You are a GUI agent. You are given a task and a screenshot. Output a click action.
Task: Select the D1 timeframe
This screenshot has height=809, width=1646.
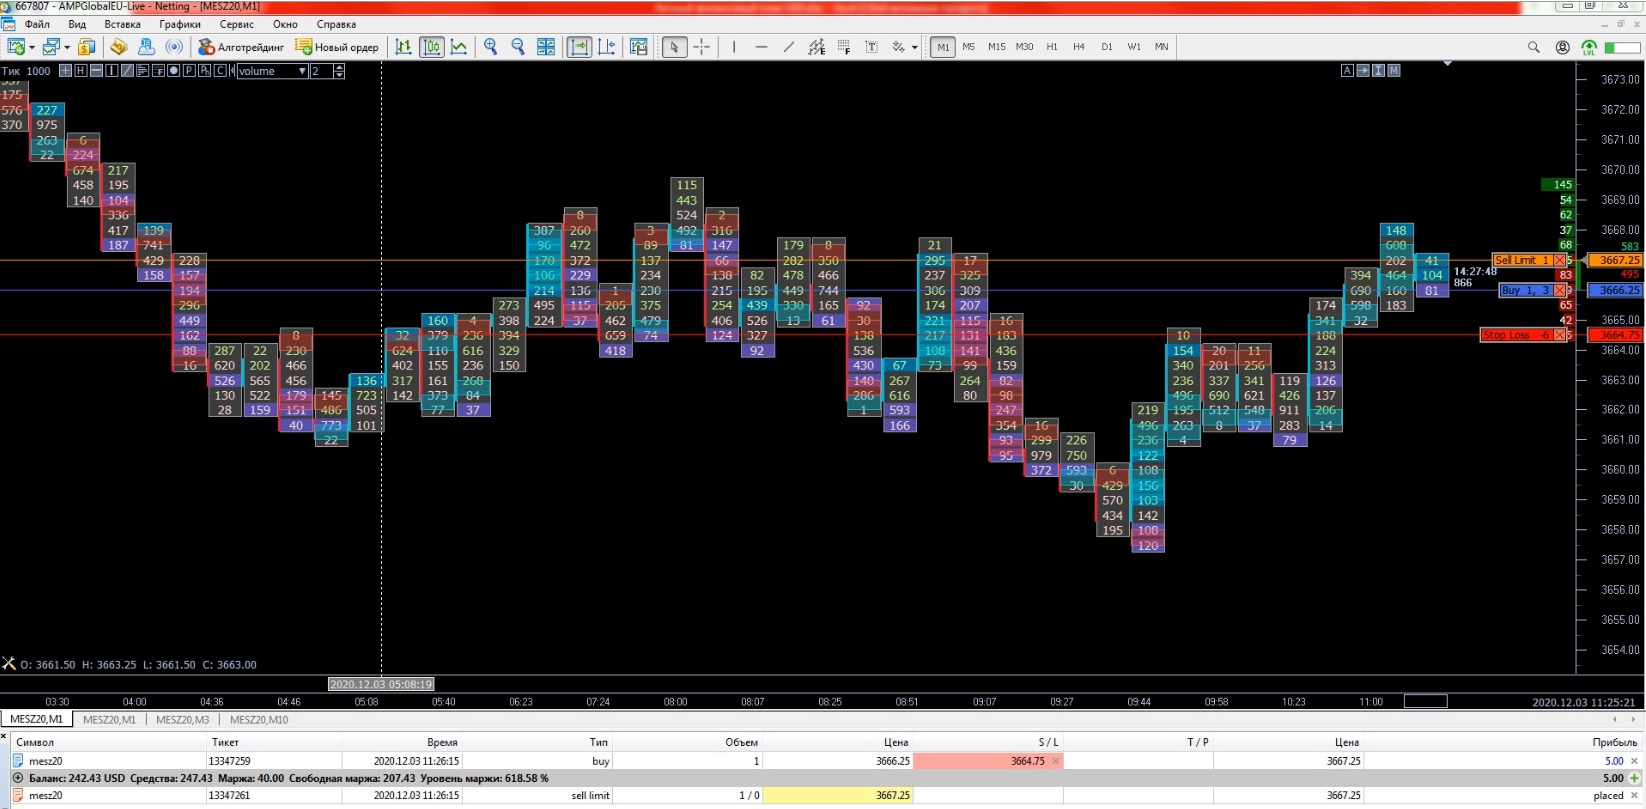click(1106, 47)
